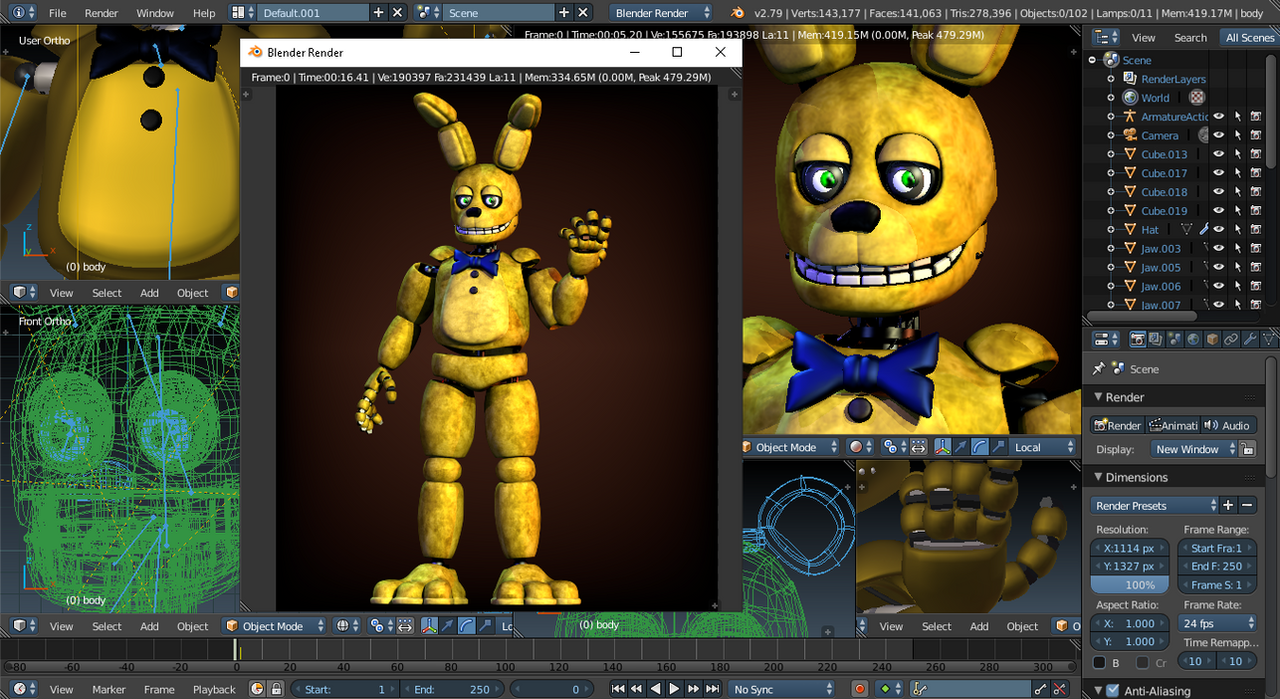Collapse the Dimensions panel
1280x699 pixels.
(1098, 477)
